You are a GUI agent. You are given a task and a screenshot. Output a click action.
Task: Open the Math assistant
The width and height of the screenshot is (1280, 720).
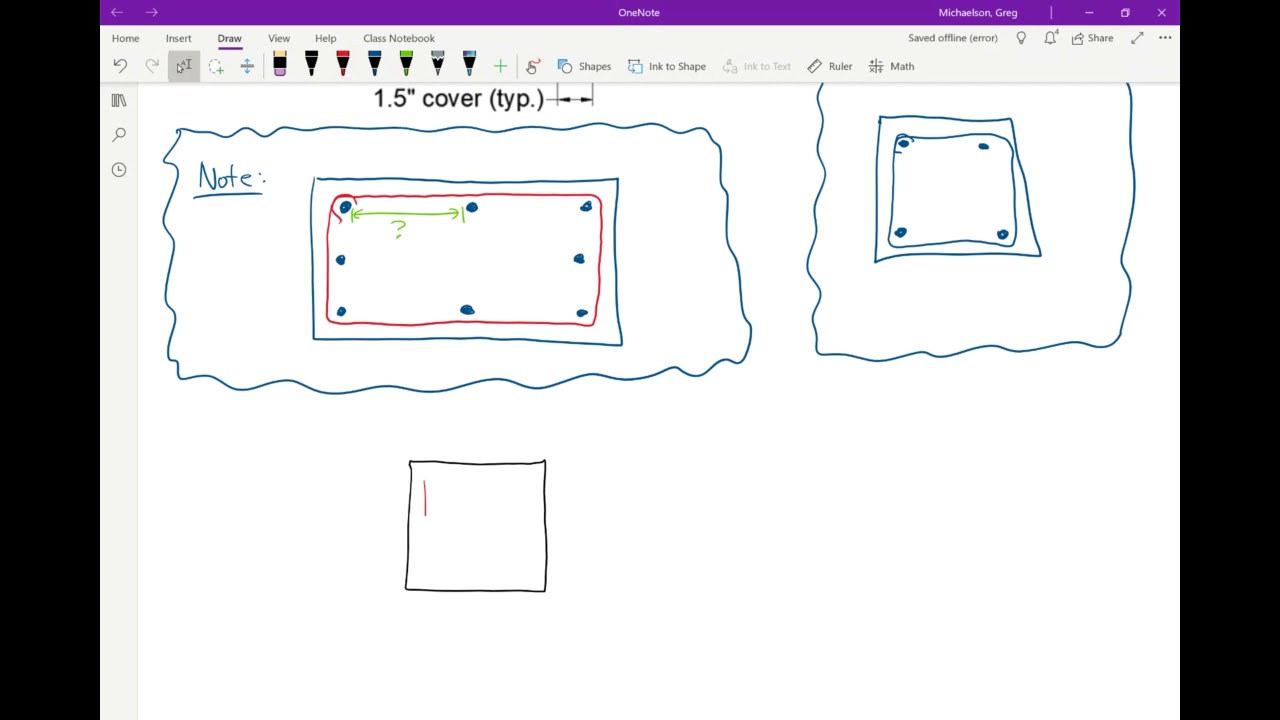point(891,66)
